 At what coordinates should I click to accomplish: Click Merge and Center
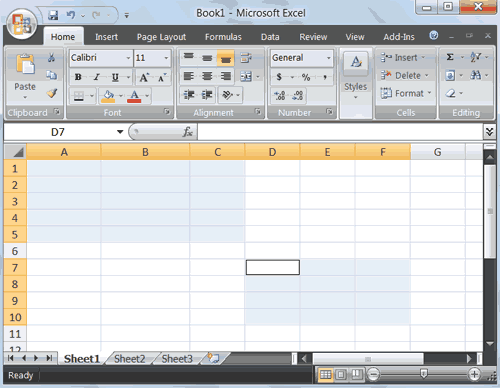(x=246, y=77)
